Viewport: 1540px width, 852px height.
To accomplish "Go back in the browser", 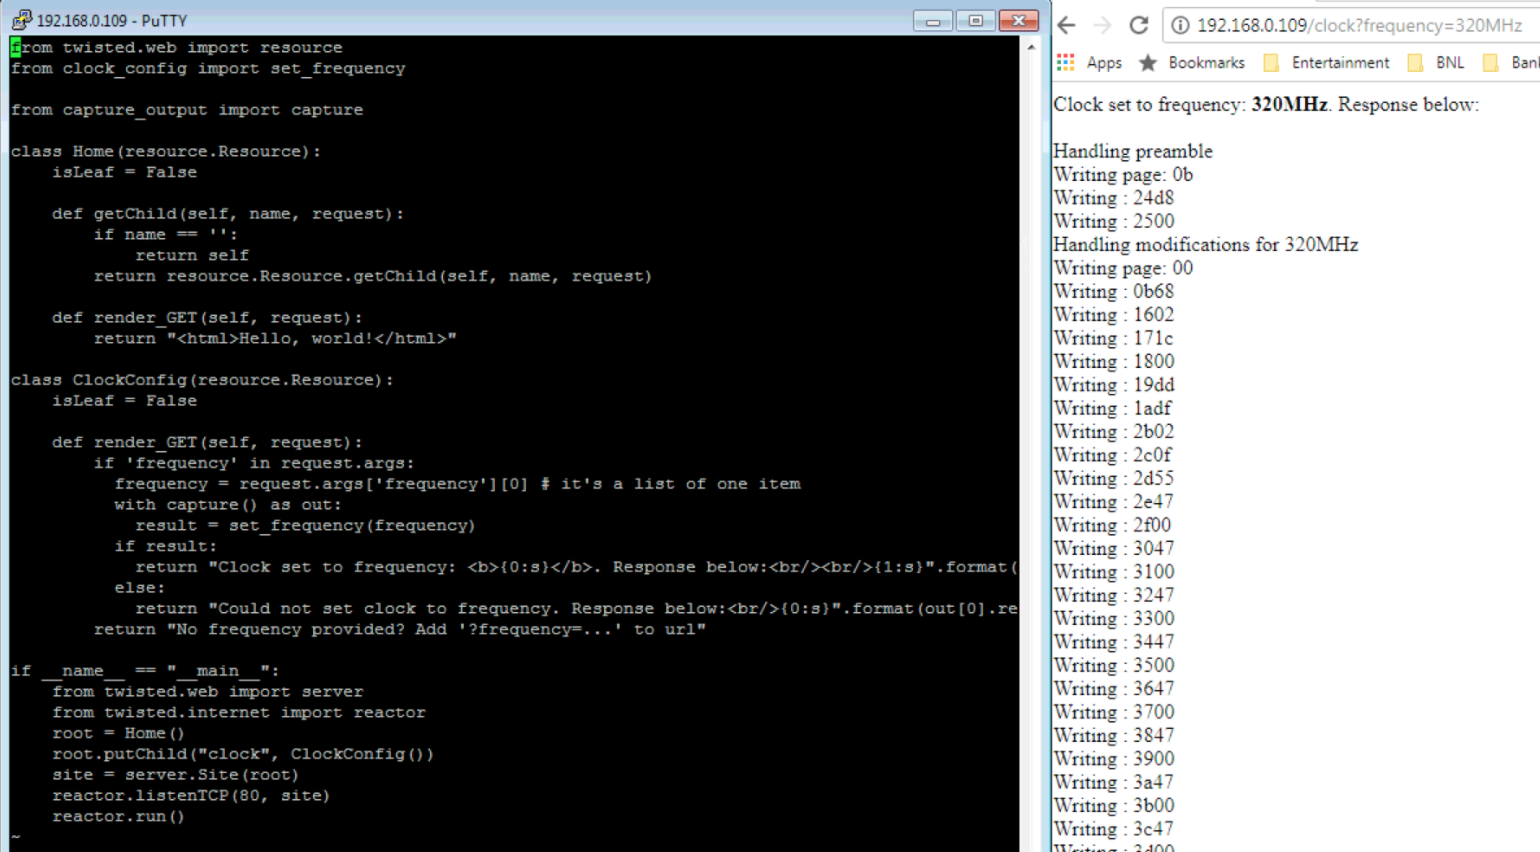I will [1067, 25].
